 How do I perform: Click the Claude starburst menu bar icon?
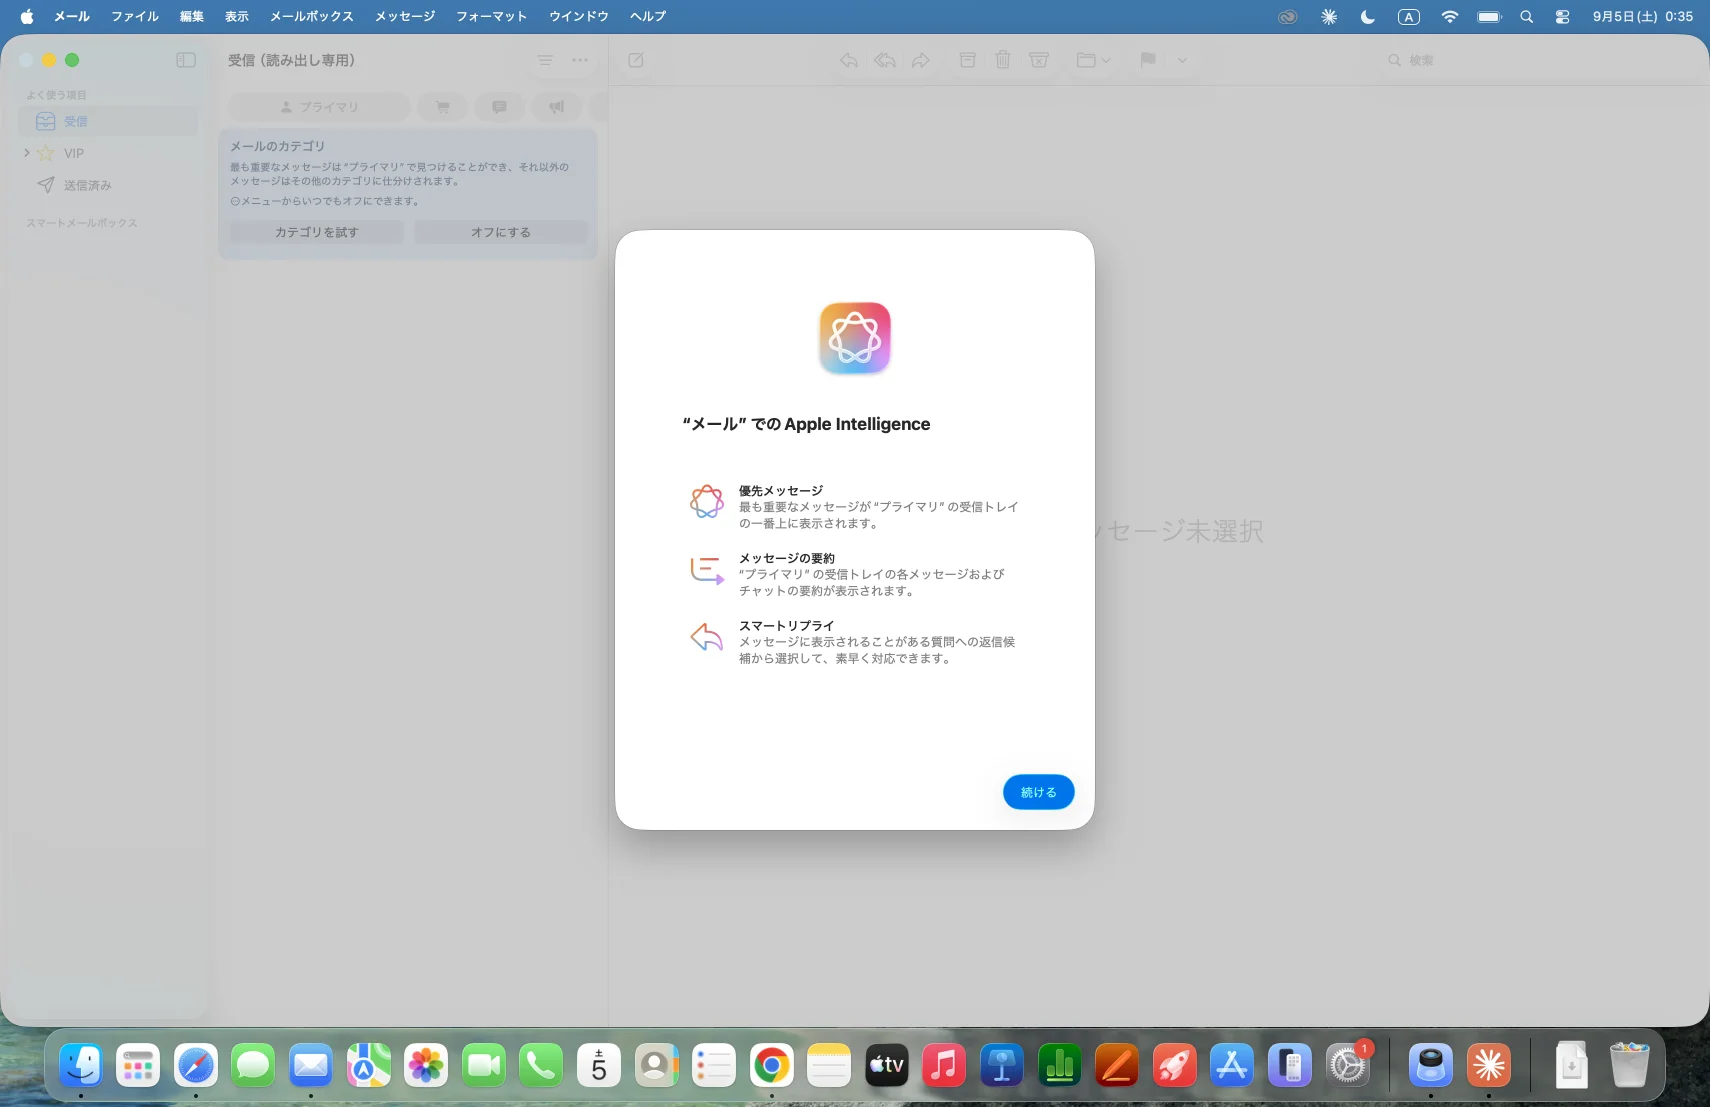pos(1329,16)
